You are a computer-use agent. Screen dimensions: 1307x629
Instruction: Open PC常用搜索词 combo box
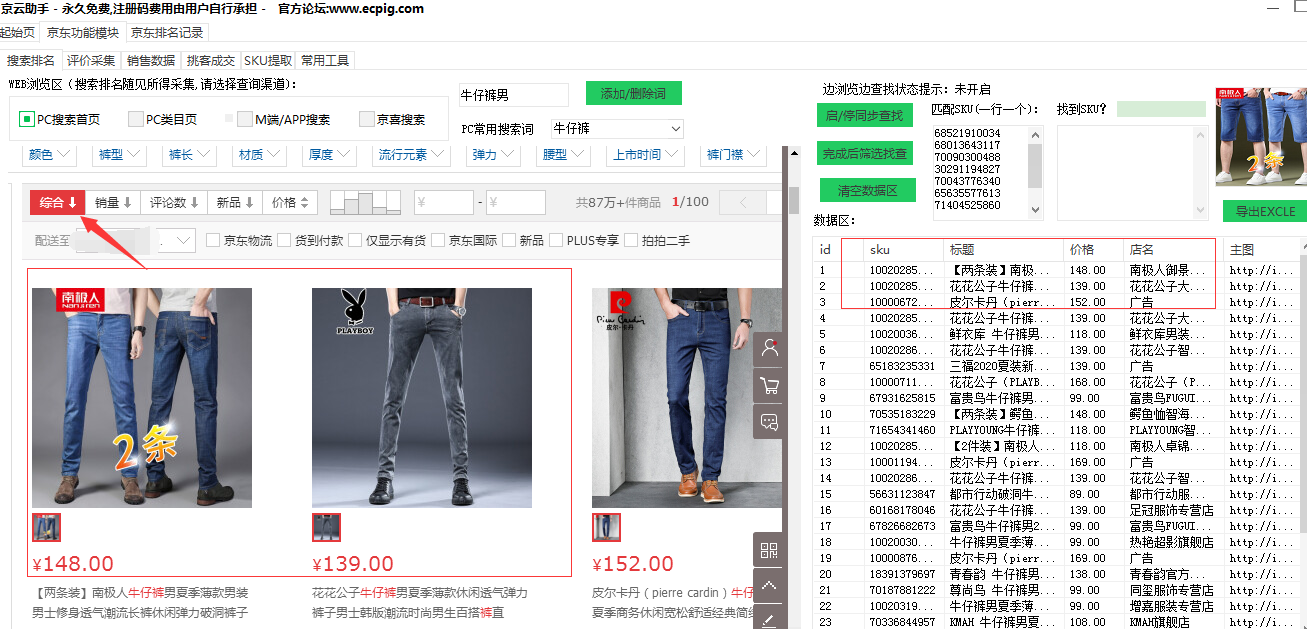[x=617, y=128]
